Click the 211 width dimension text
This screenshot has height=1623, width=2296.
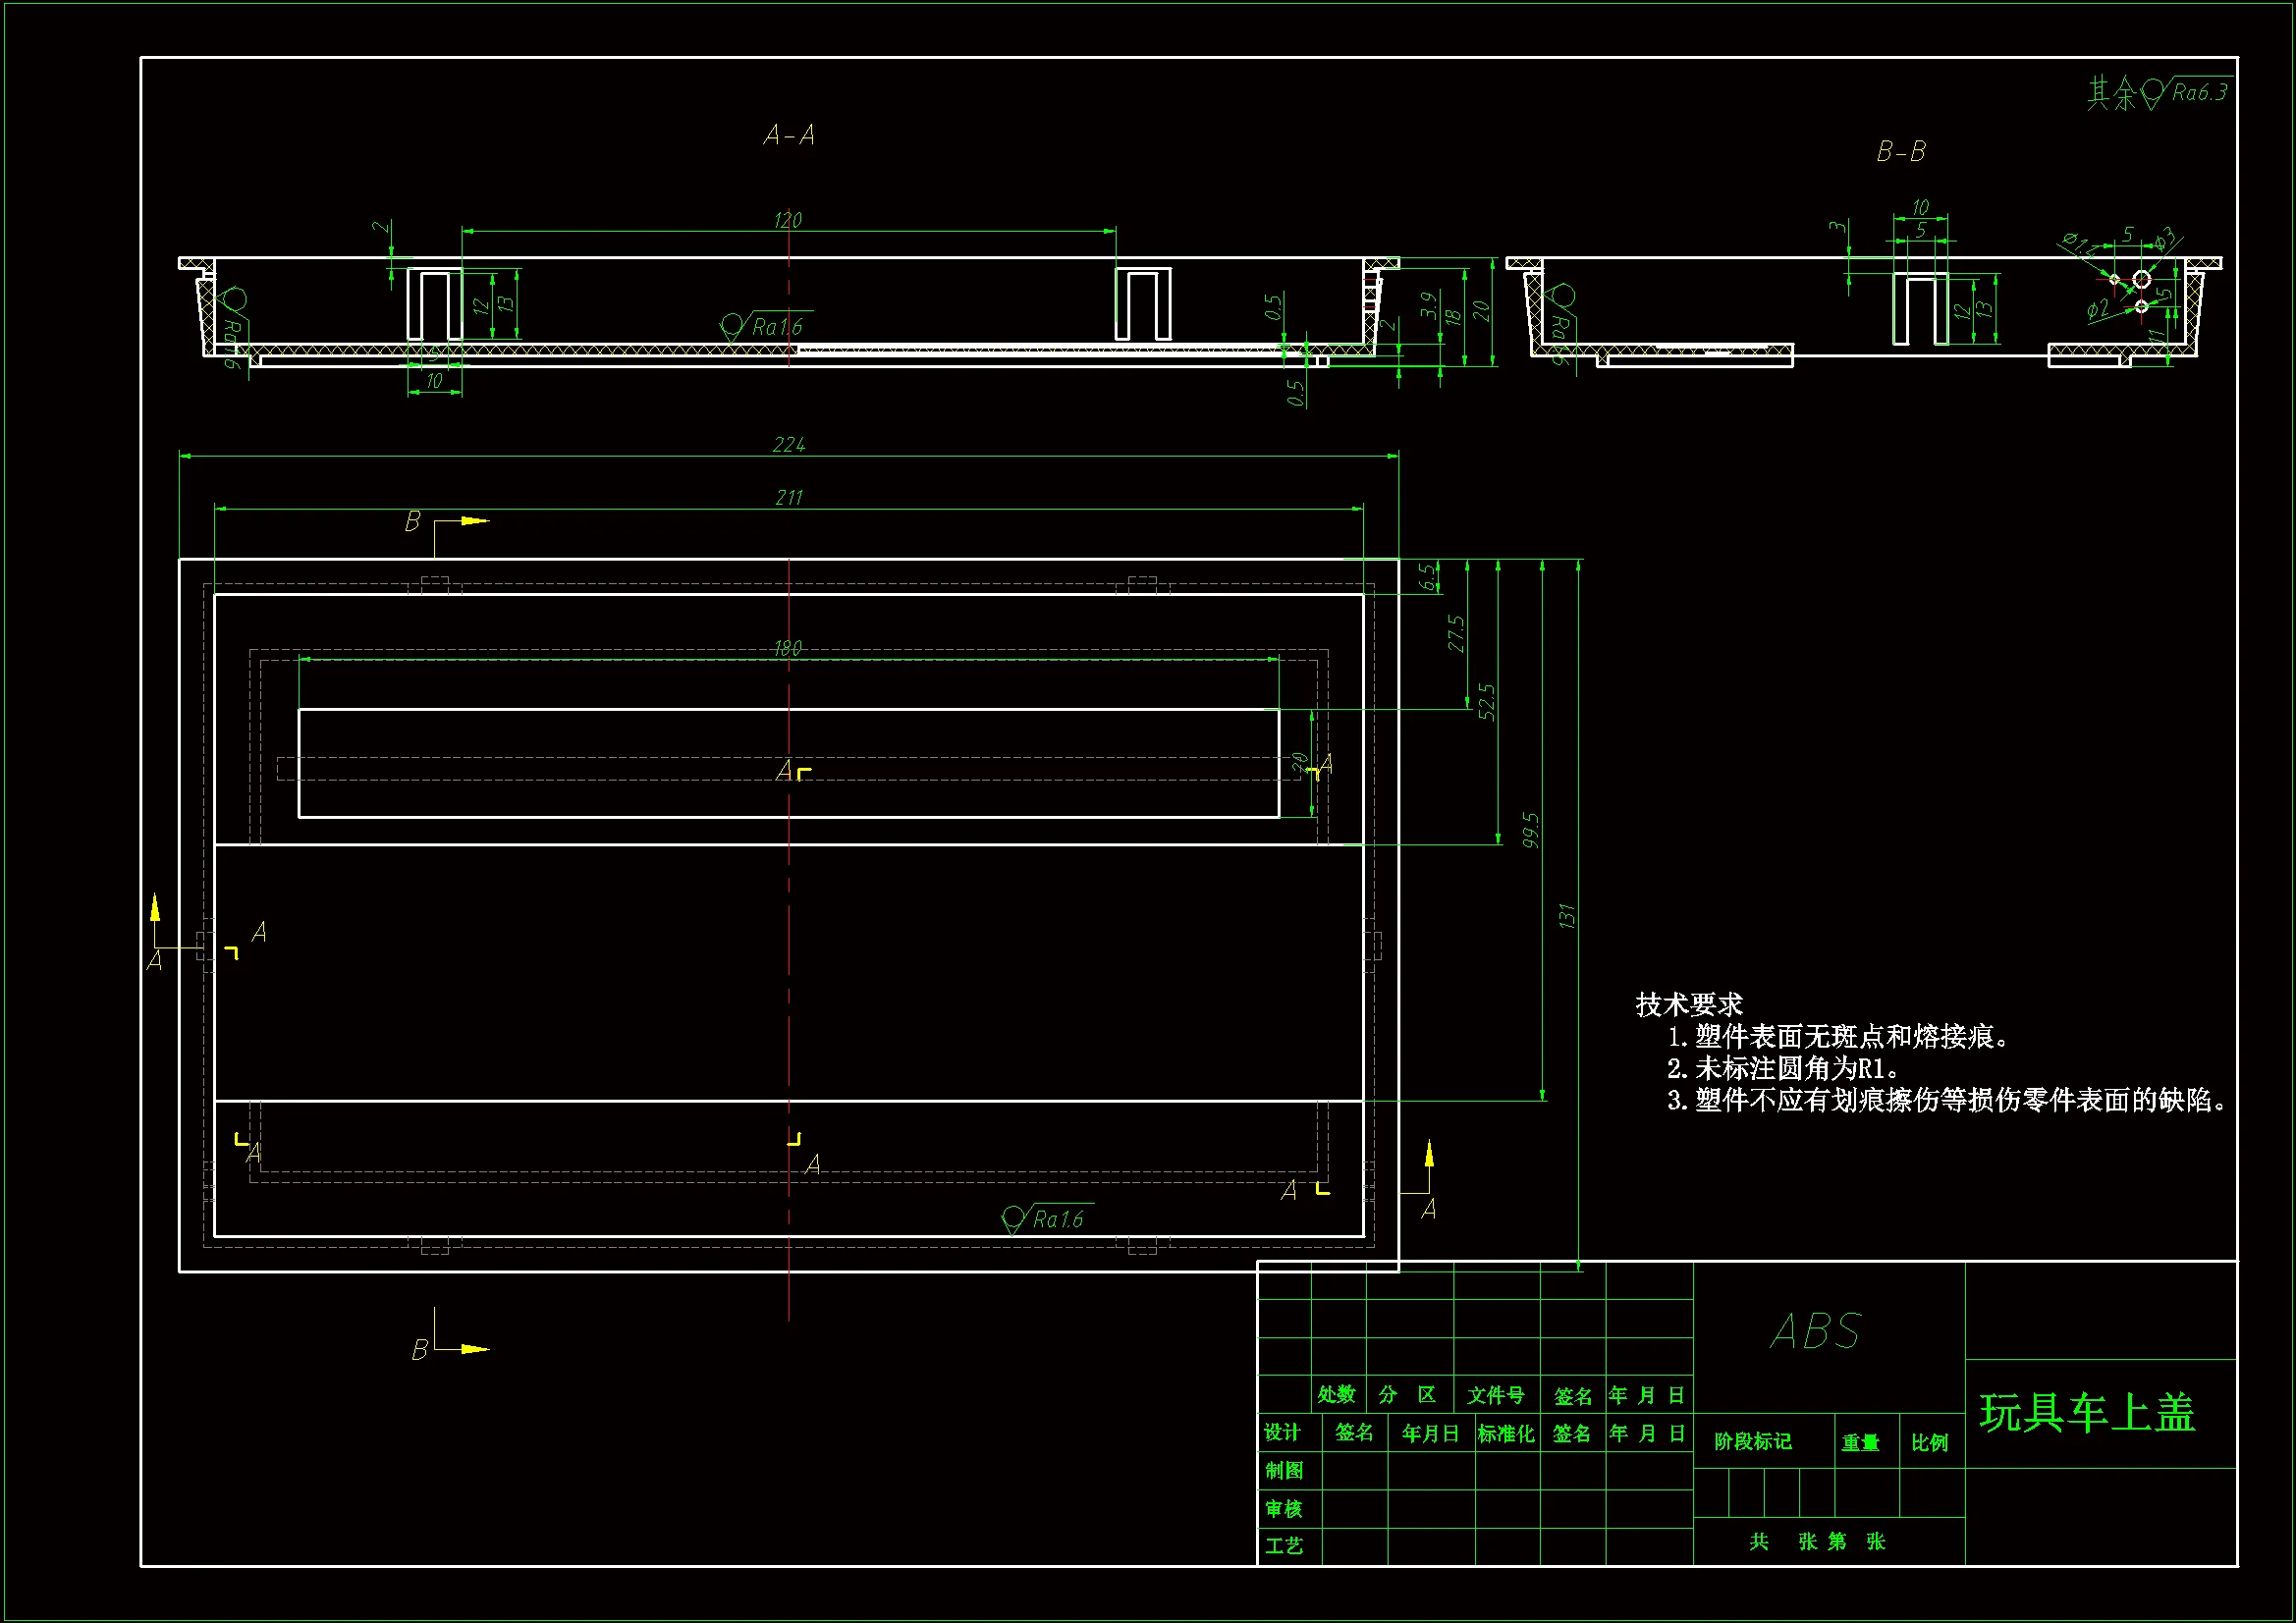[x=789, y=497]
